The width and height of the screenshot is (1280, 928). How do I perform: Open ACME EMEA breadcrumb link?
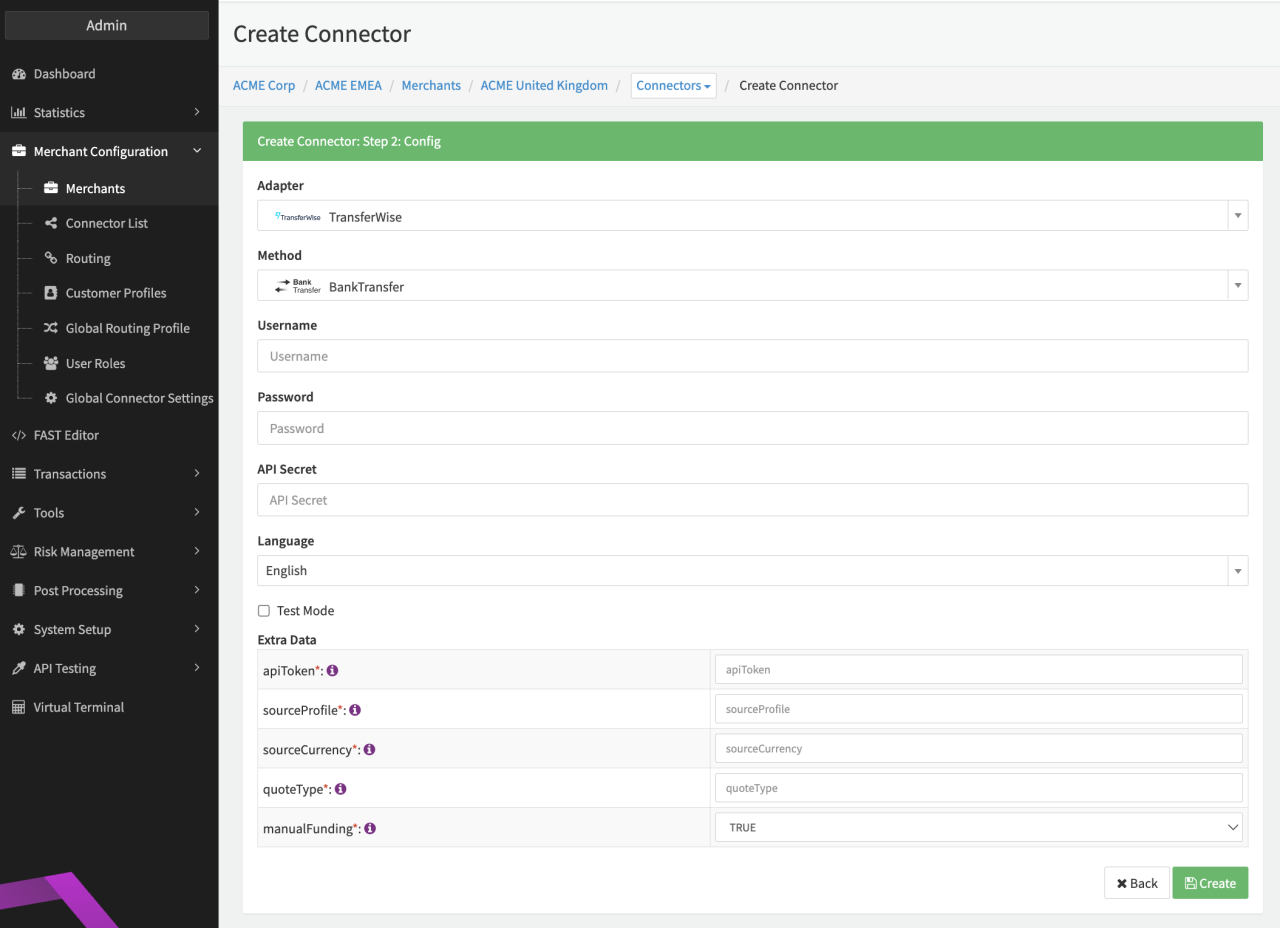(x=348, y=86)
